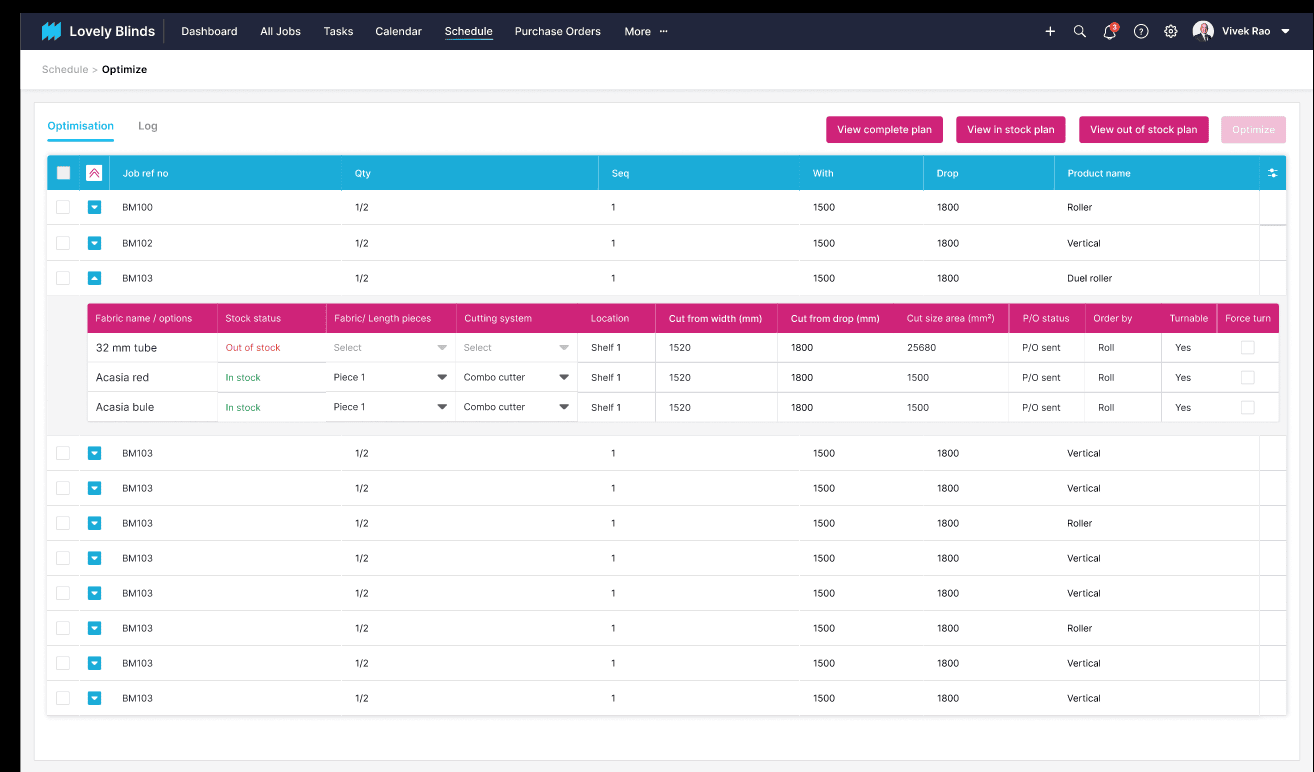Select the checkbox for job BM100
The height and width of the screenshot is (772, 1314).
(x=63, y=207)
